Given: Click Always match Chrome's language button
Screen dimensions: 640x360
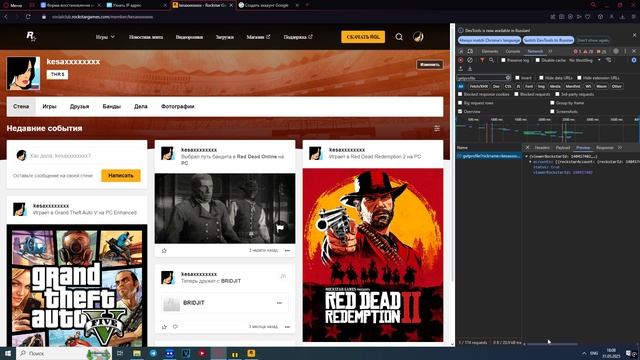Looking at the screenshot, I should point(489,40).
